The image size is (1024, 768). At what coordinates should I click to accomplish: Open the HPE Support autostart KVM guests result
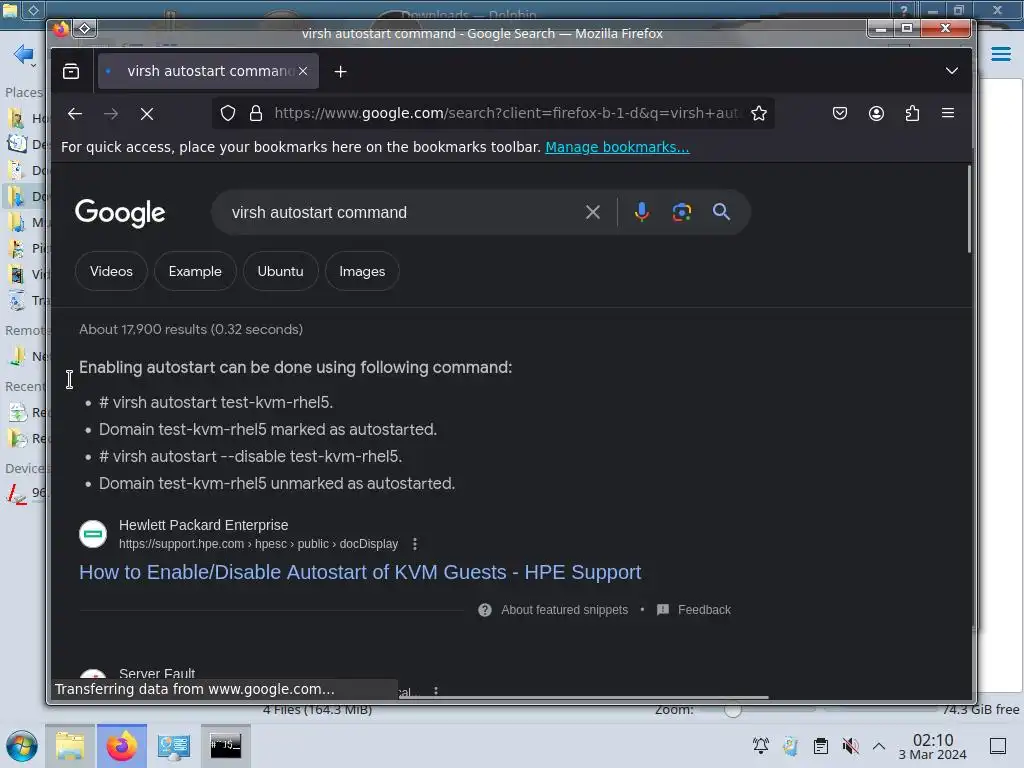click(360, 572)
